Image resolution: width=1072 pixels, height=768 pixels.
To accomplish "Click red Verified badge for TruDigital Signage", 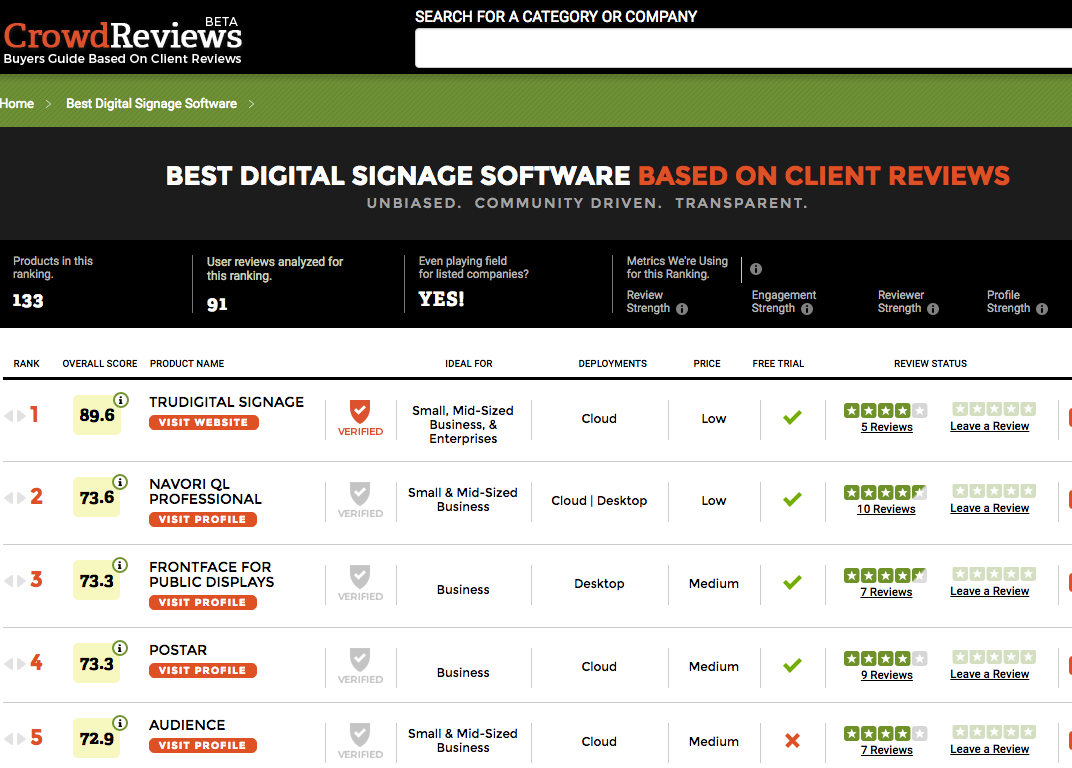I will (360, 418).
